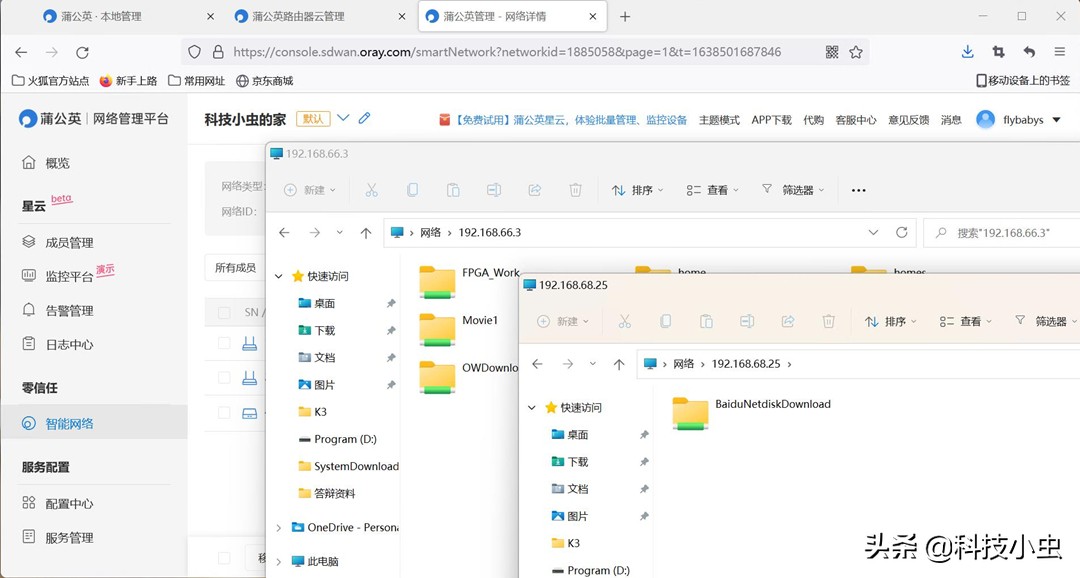Switch to 蒲公英路由器云管理 tab
The height and width of the screenshot is (578, 1080).
point(298,17)
